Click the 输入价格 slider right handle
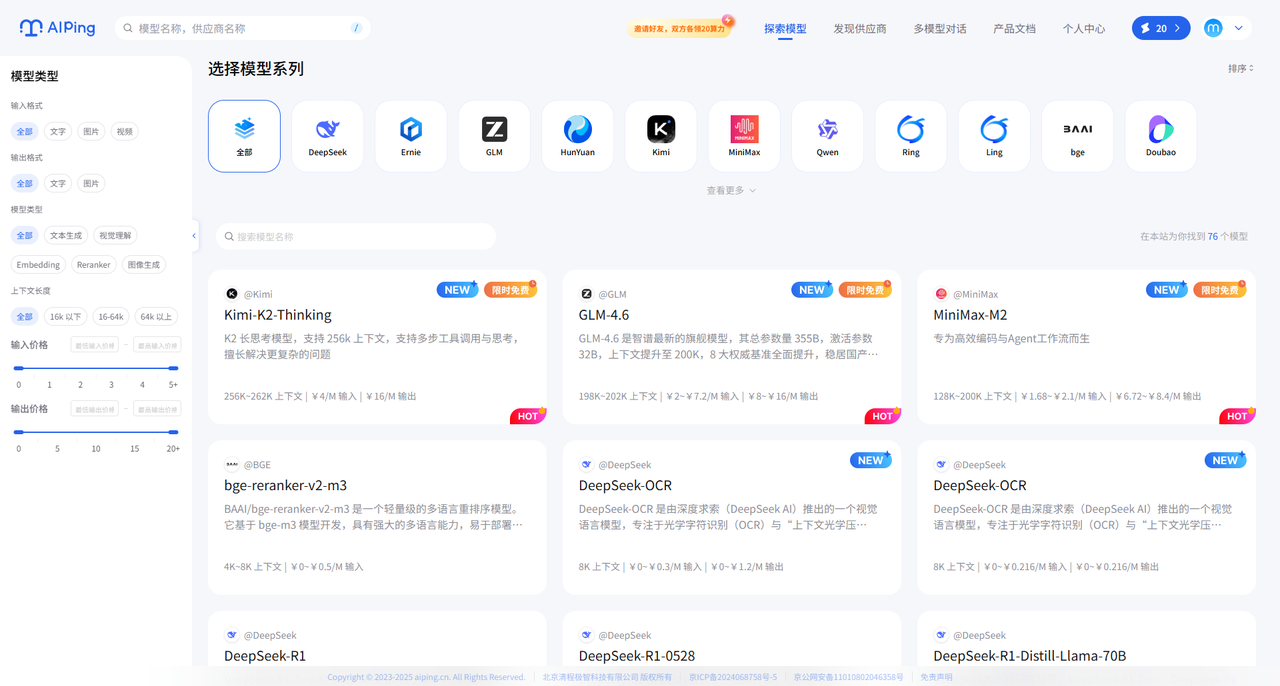Viewport: 1280px width, 686px height. point(173,368)
